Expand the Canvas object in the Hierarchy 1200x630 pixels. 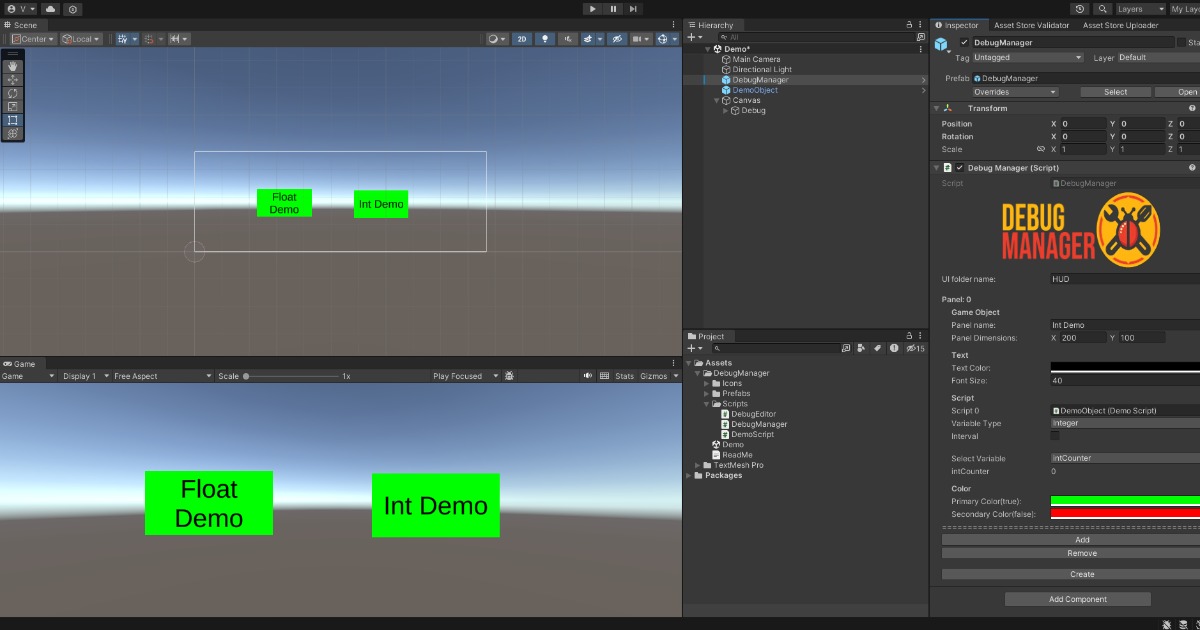click(x=718, y=100)
